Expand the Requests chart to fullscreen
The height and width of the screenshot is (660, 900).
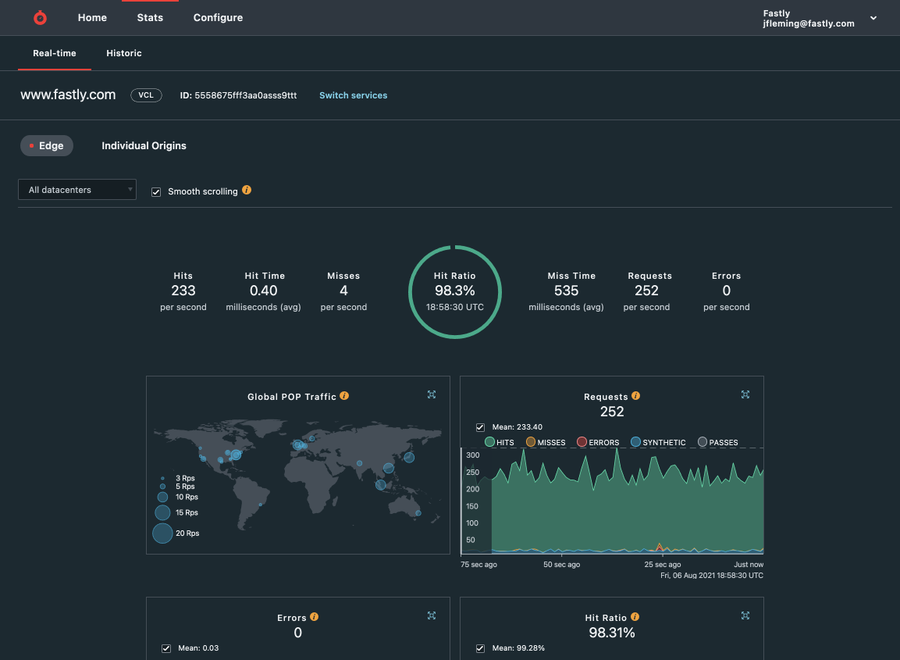tap(745, 394)
